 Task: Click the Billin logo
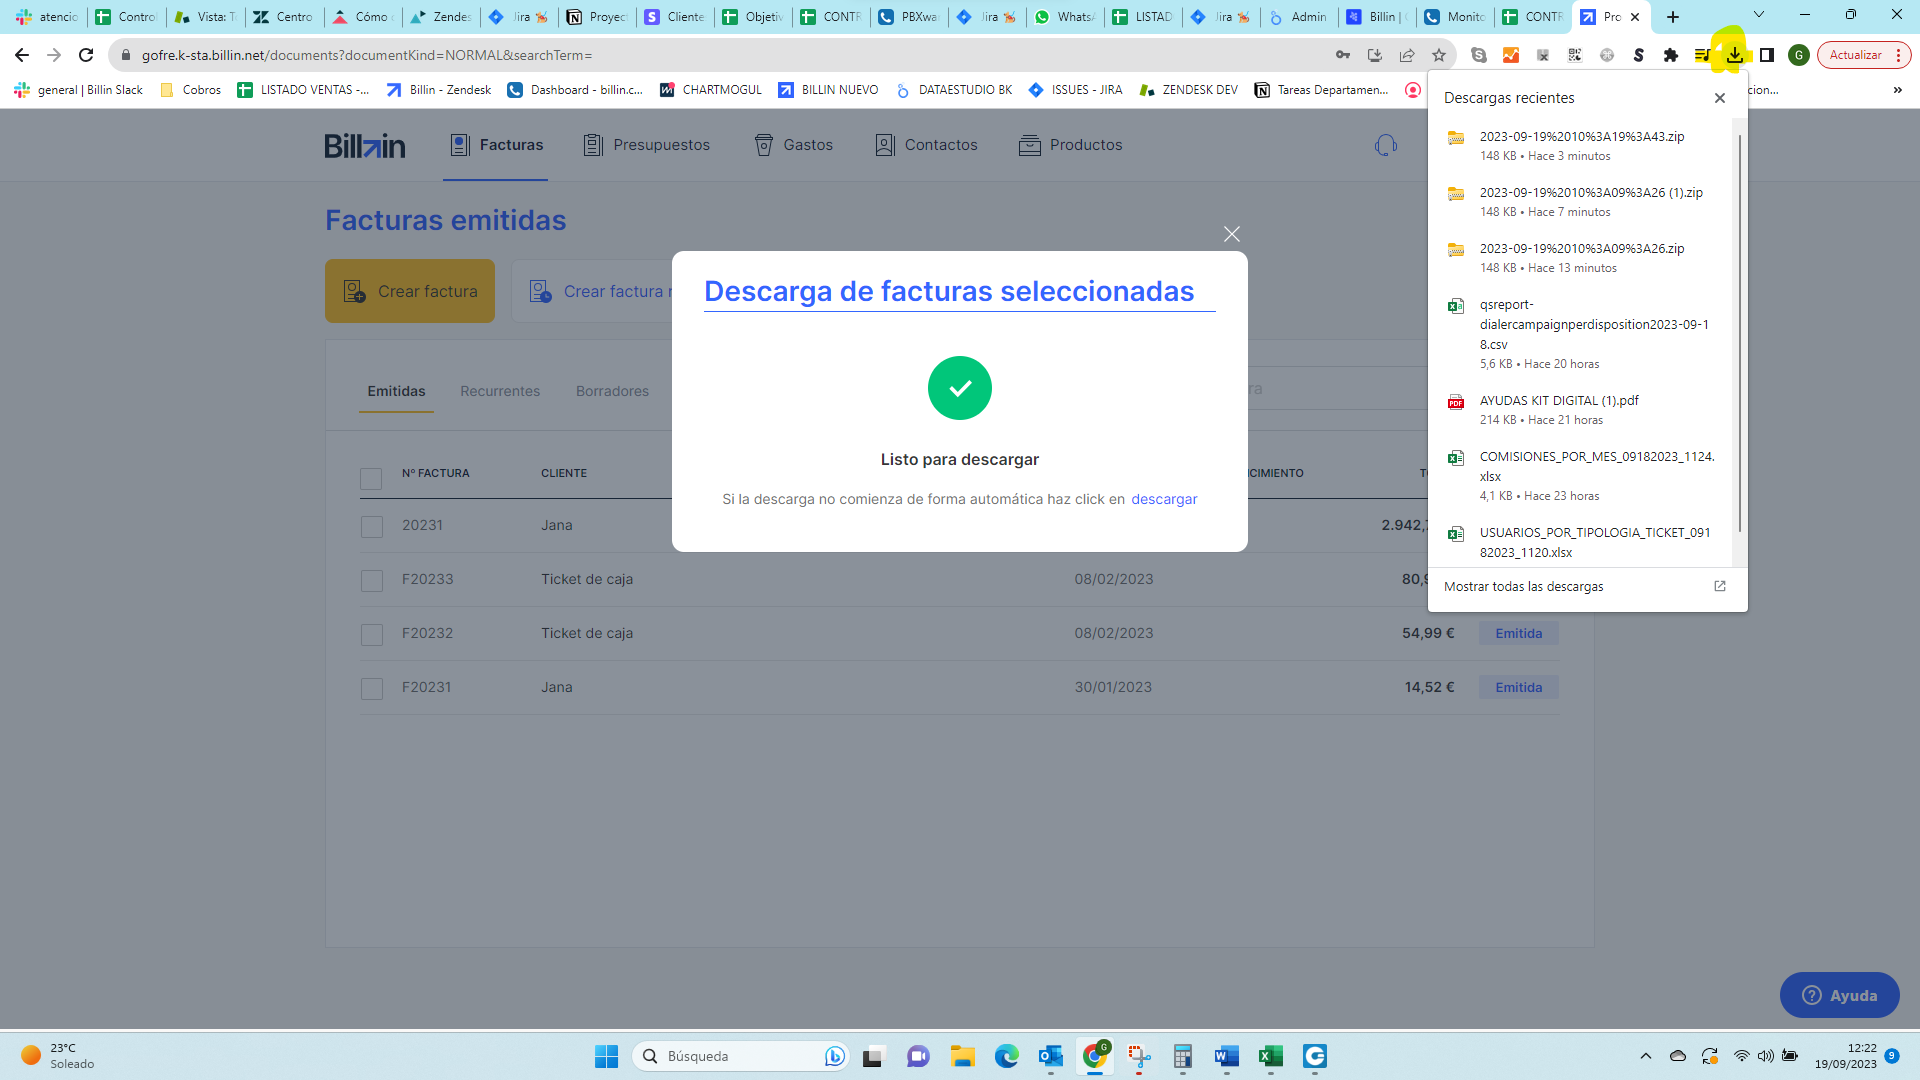click(365, 146)
